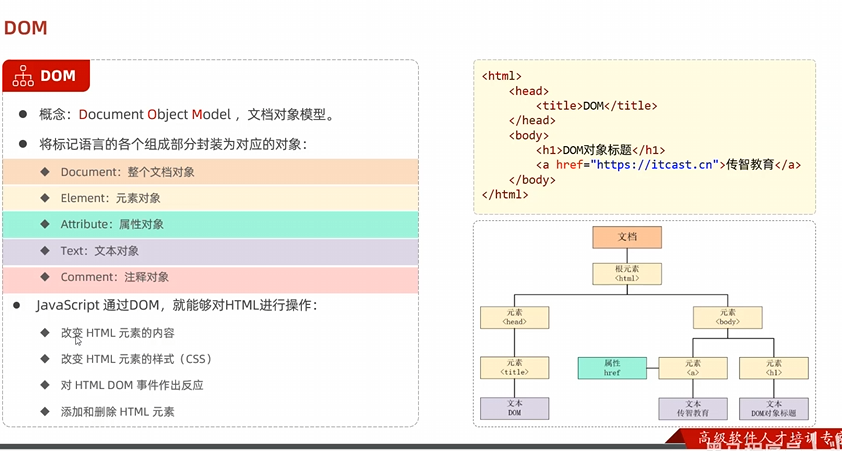Click the 改变 HTML 元素的样式 (CSS) item
The image size is (842, 451).
click(x=136, y=359)
